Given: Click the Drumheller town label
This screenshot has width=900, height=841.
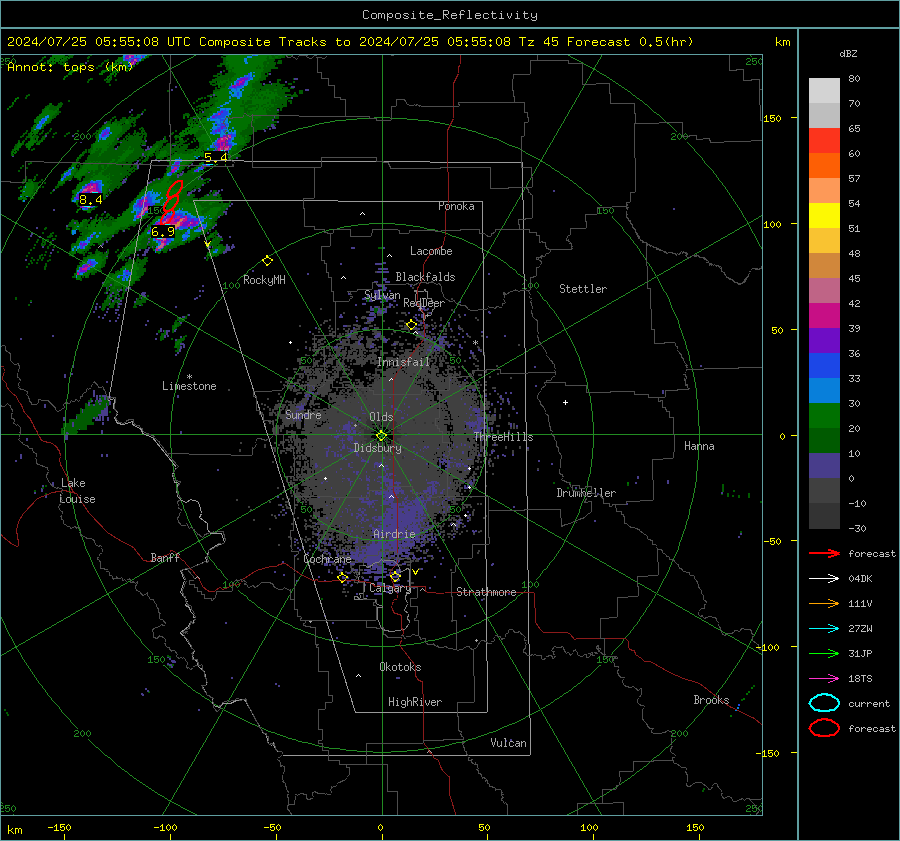Looking at the screenshot, I should (x=586, y=493).
